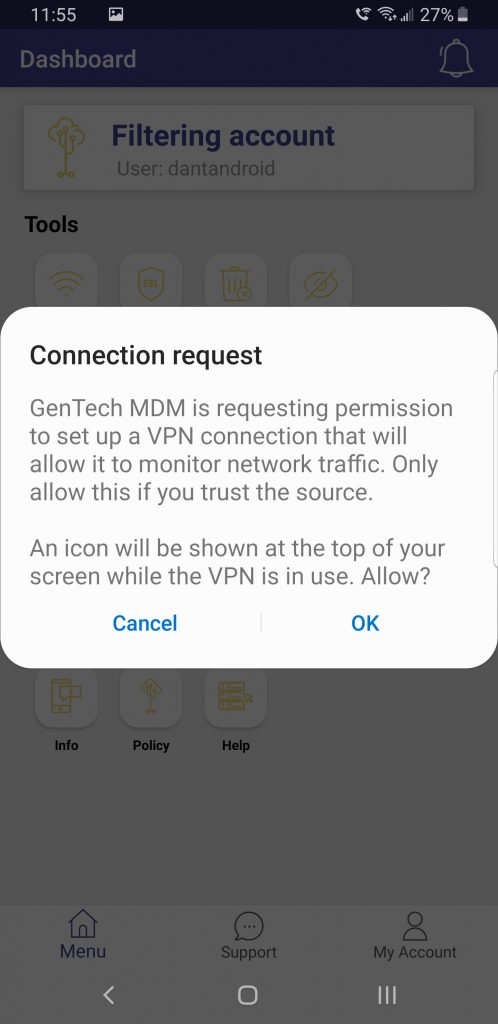The height and width of the screenshot is (1024, 498).
Task: Cancel the connection request dialog
Action: point(145,623)
